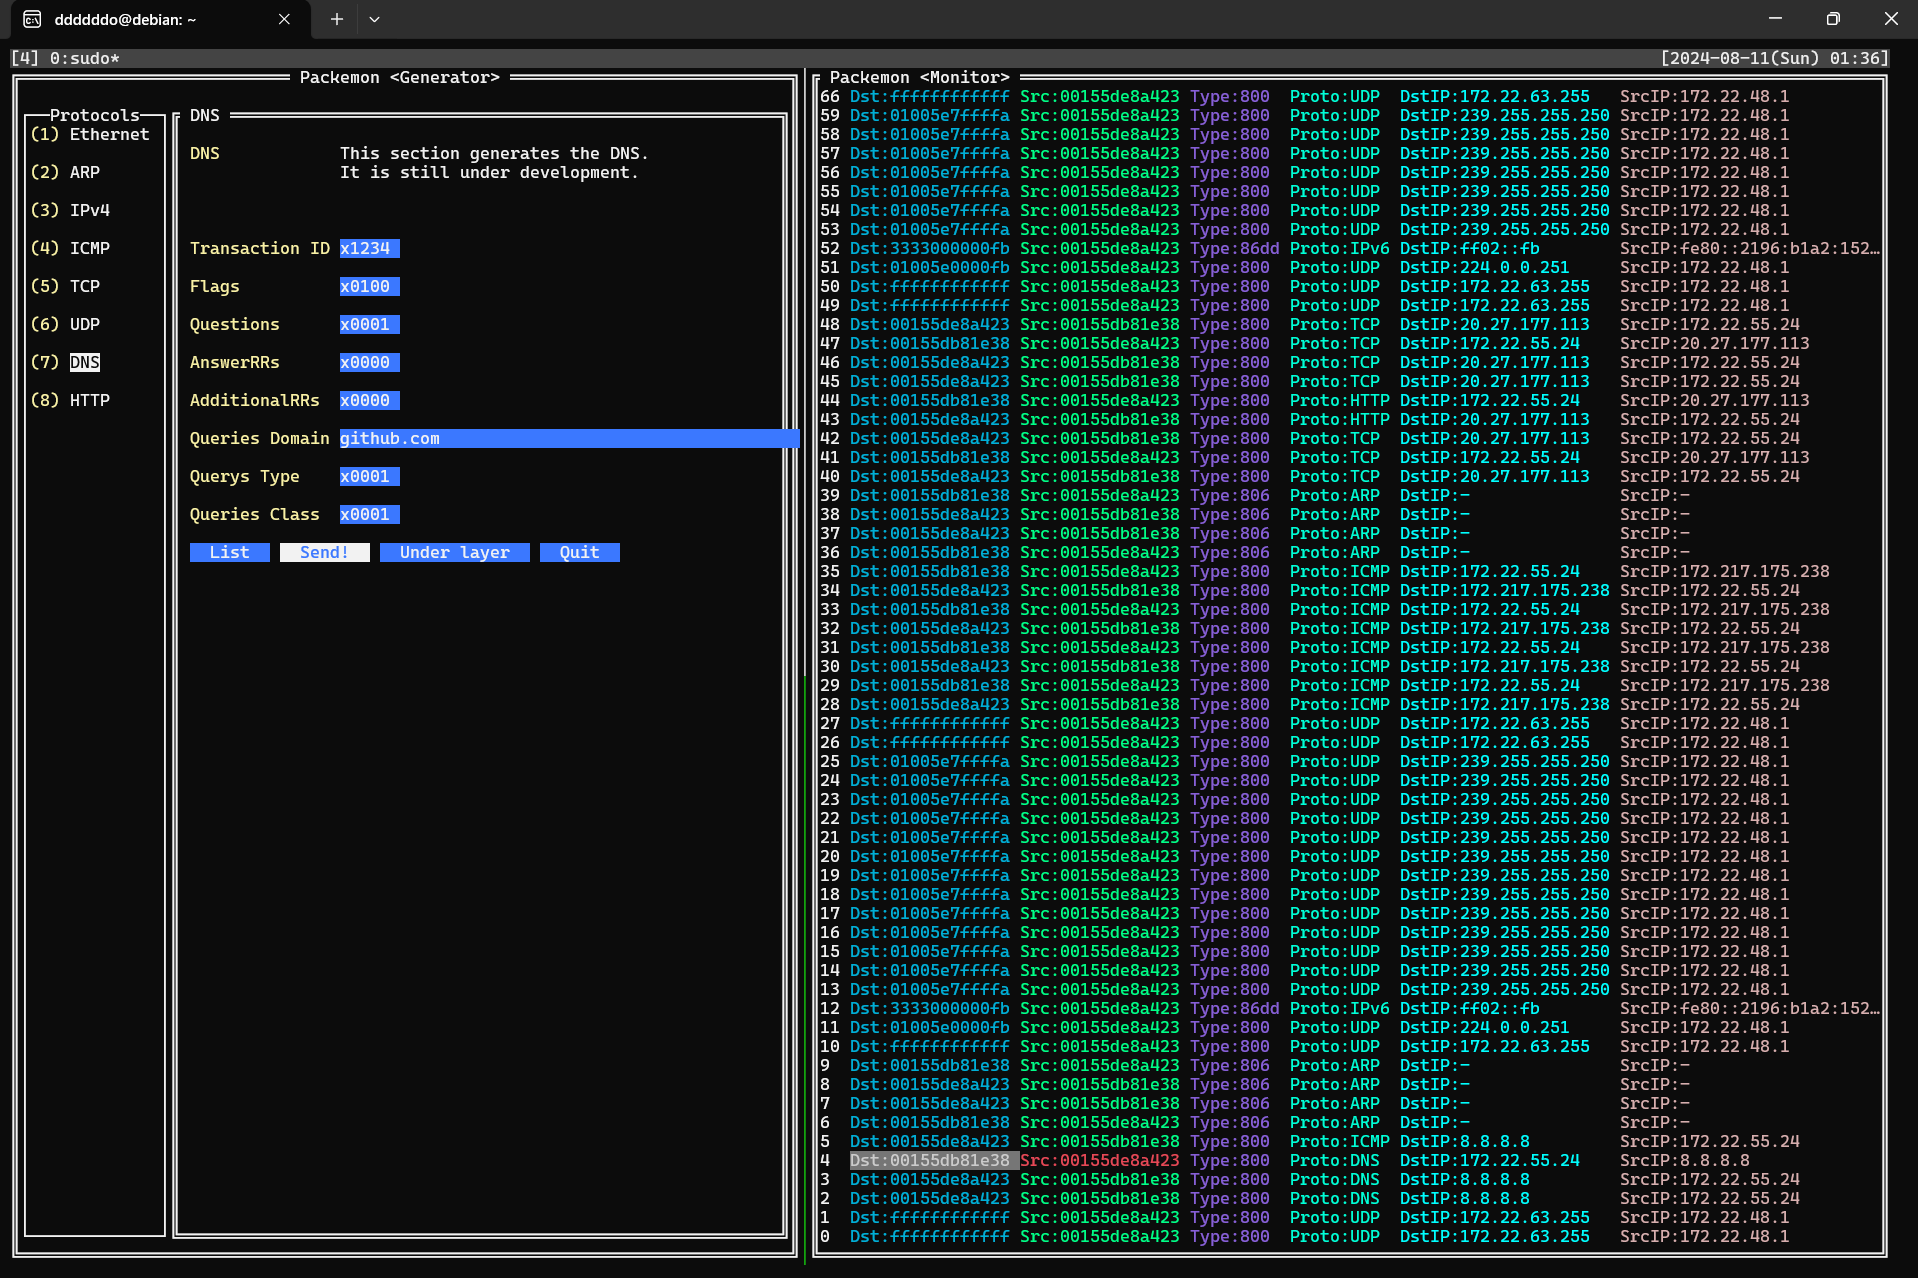This screenshot has width=1918, height=1278.
Task: Focus the AnswerRRs field x0000
Action: (370, 362)
